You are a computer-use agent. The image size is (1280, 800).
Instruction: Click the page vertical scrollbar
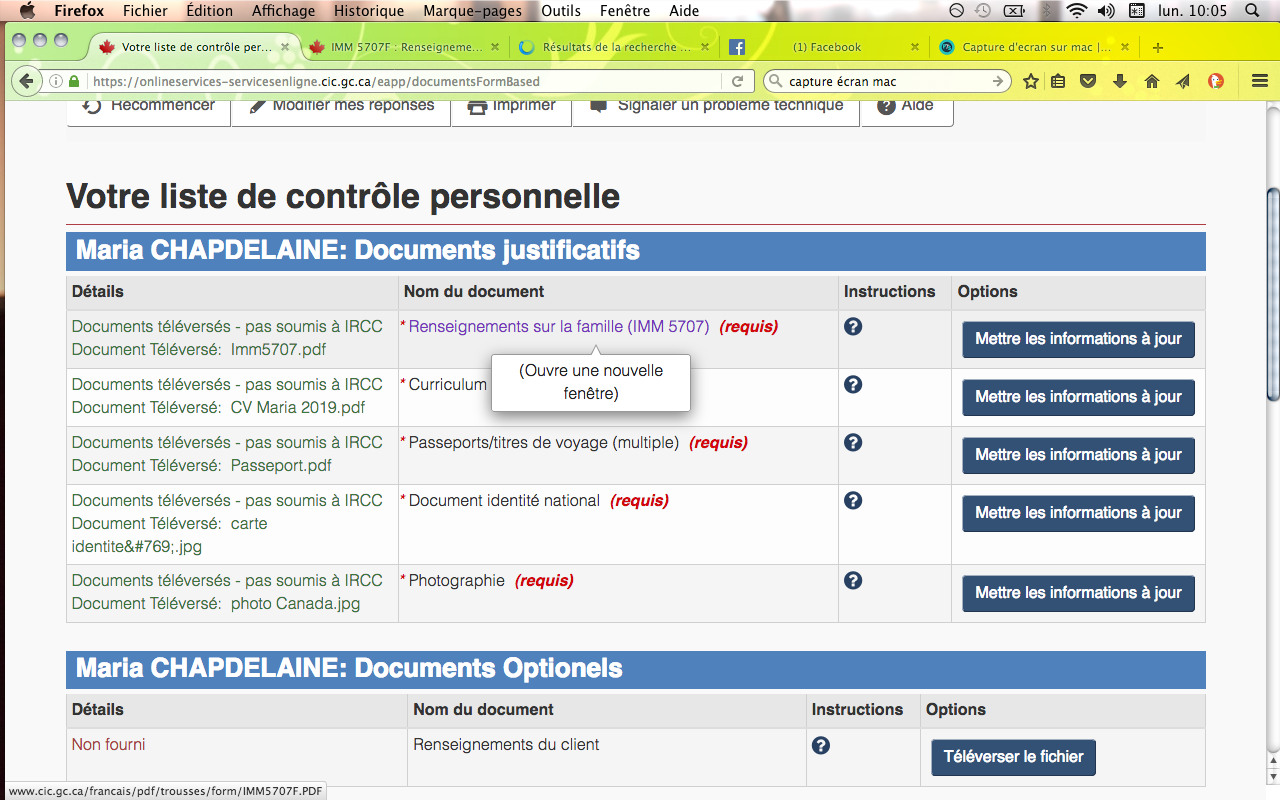(x=1272, y=300)
